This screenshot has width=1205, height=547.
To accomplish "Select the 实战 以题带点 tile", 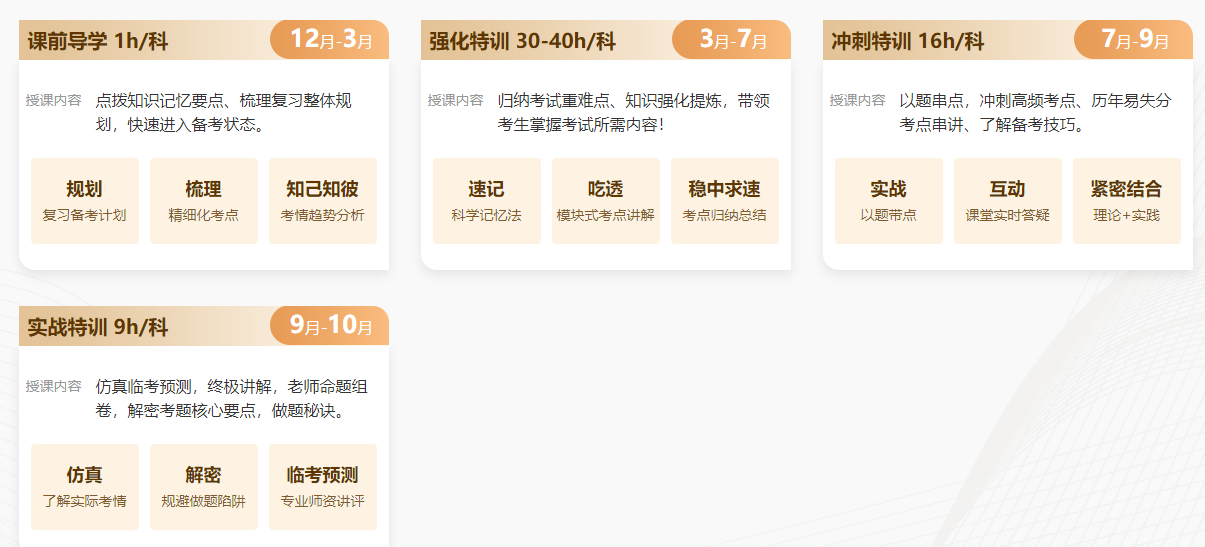I will click(888, 201).
